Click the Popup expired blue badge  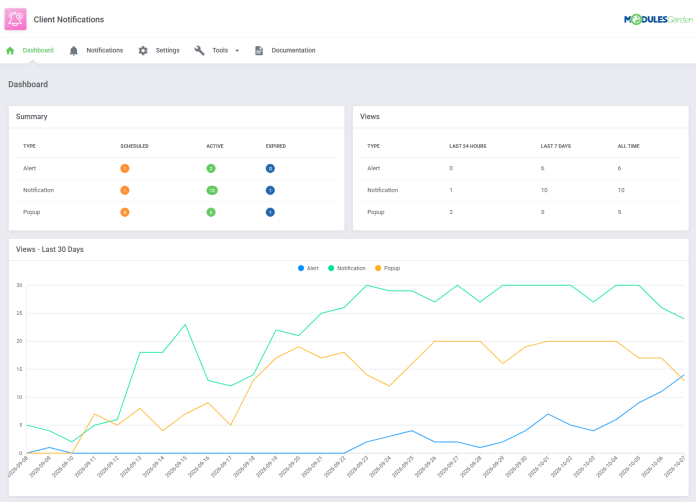(x=270, y=212)
